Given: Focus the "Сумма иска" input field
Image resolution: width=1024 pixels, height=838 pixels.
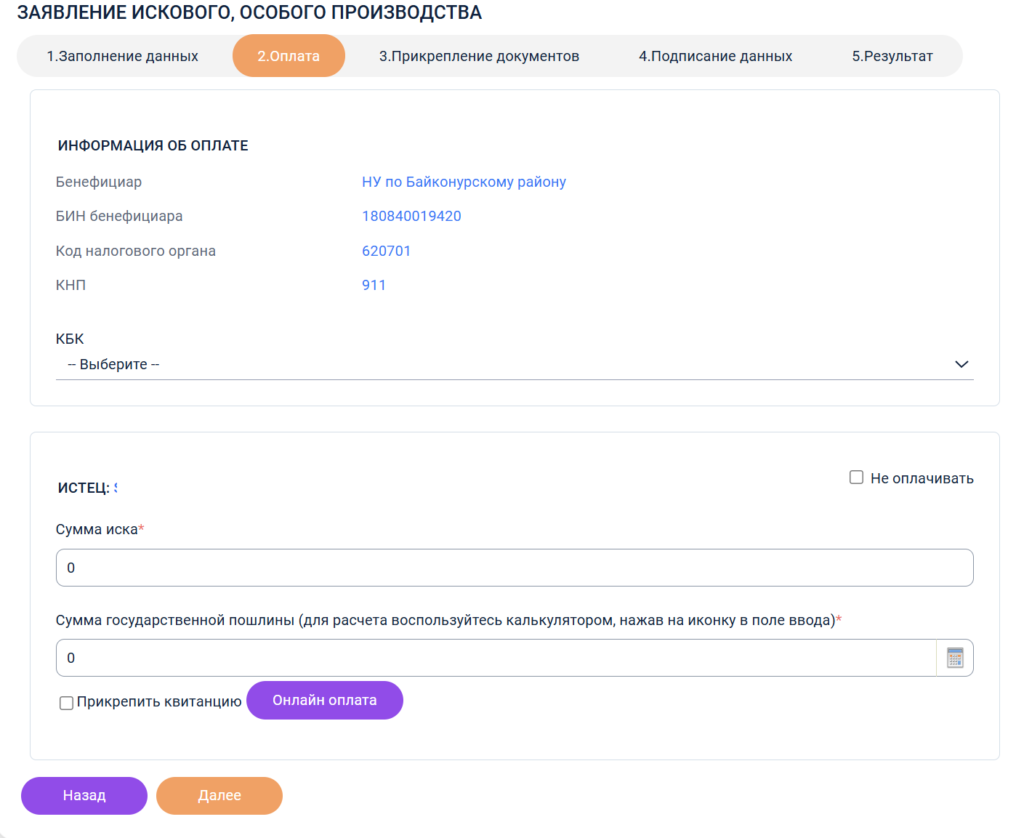Looking at the screenshot, I should 515,568.
